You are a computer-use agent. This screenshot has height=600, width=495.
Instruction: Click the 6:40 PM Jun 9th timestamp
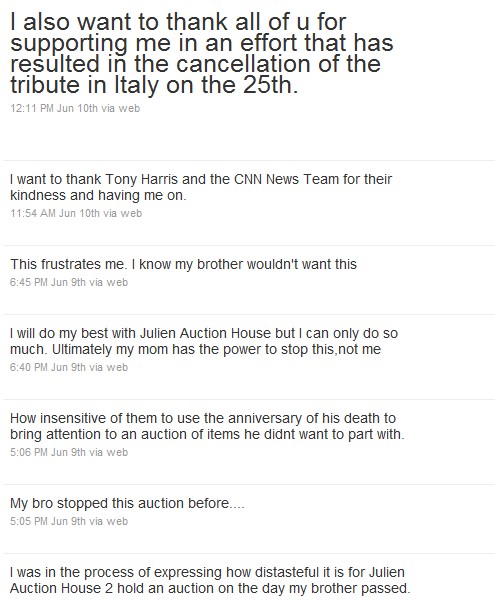48,367
